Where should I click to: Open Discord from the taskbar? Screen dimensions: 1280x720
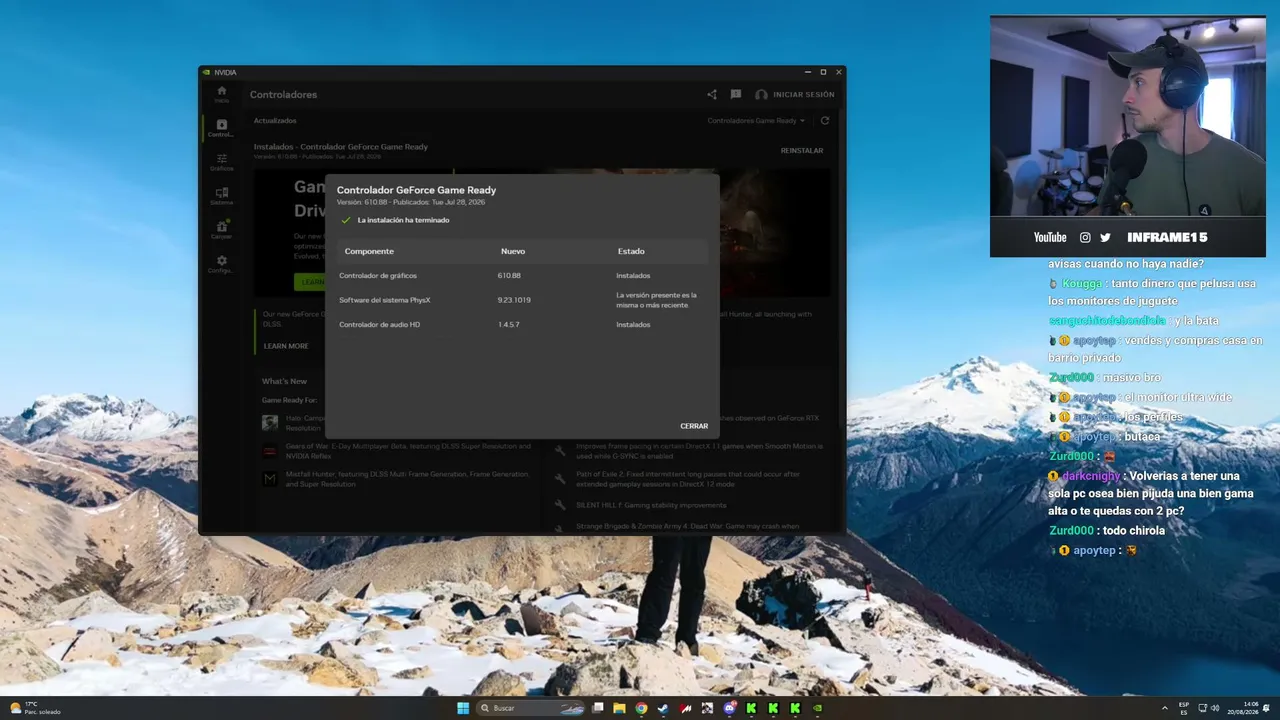click(x=729, y=708)
